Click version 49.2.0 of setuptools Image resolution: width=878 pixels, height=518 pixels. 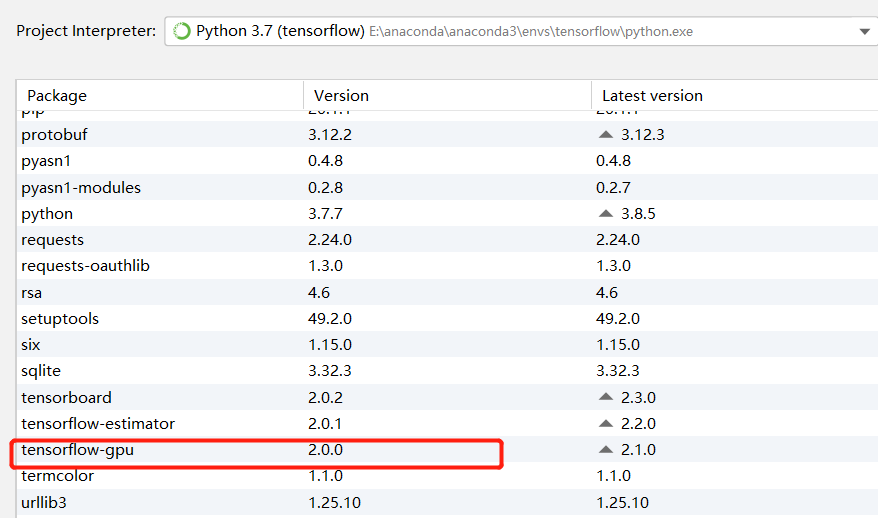click(330, 319)
